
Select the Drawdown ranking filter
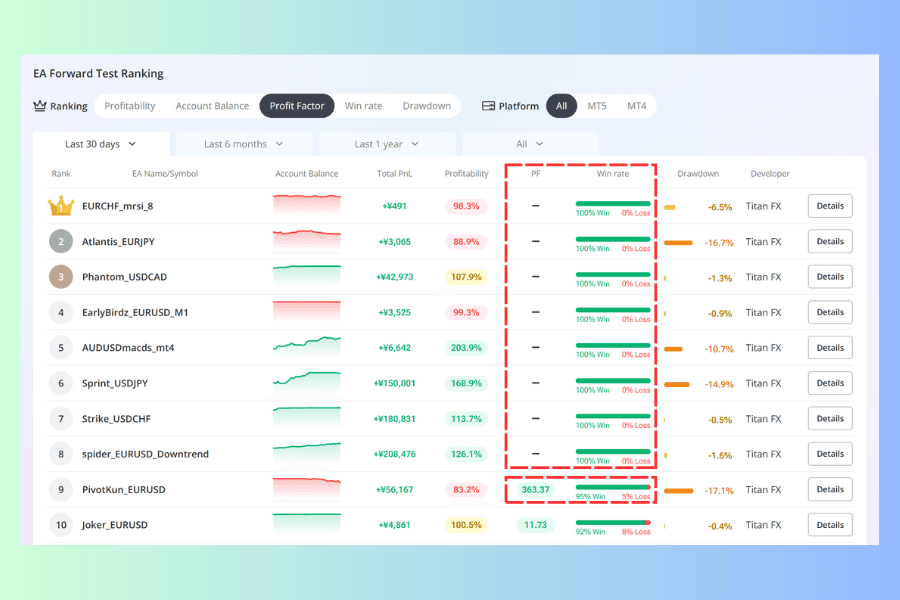(426, 106)
